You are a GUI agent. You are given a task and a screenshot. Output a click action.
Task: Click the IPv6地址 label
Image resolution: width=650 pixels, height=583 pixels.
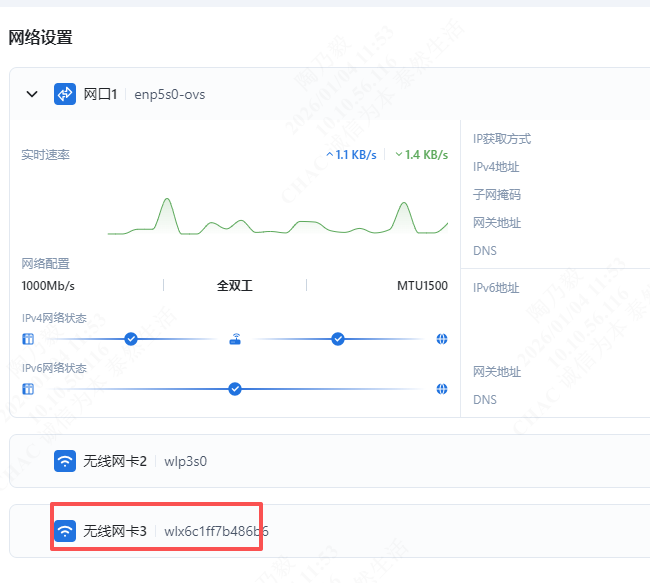pos(496,287)
